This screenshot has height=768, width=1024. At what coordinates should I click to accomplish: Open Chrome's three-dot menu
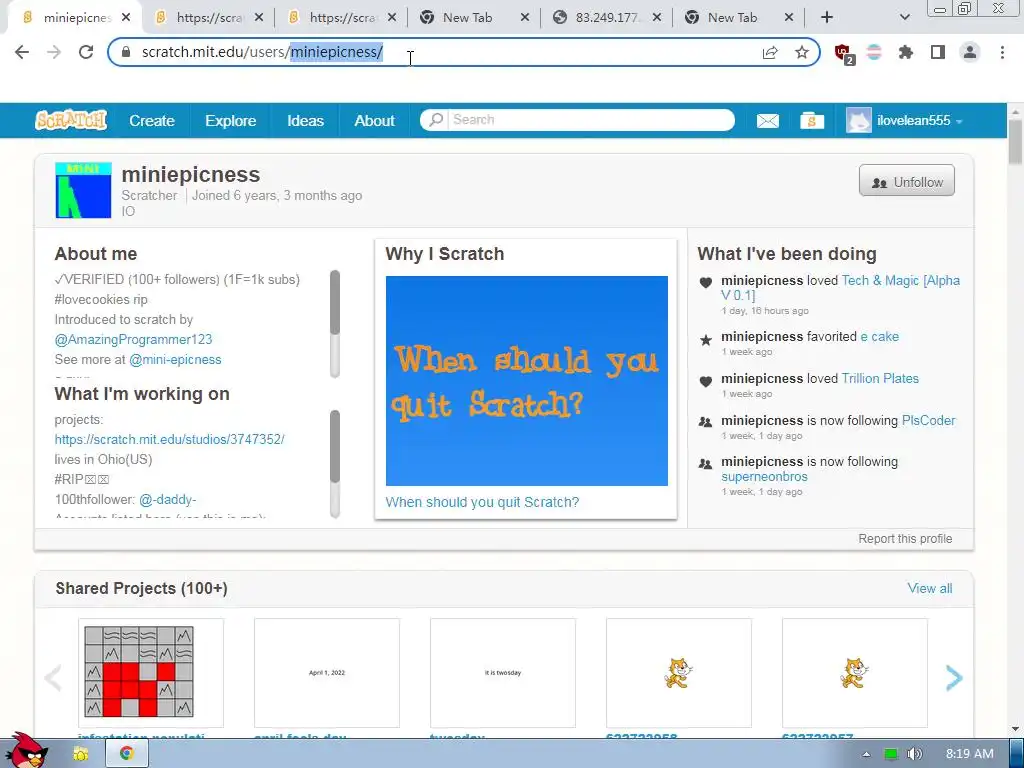coord(1002,52)
